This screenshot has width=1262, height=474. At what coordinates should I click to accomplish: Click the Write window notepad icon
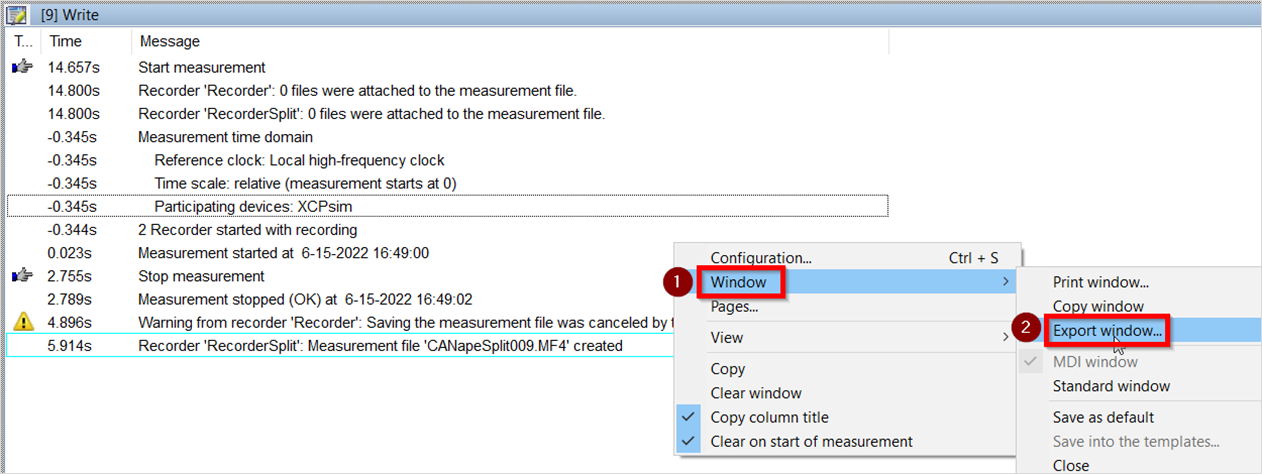(18, 15)
